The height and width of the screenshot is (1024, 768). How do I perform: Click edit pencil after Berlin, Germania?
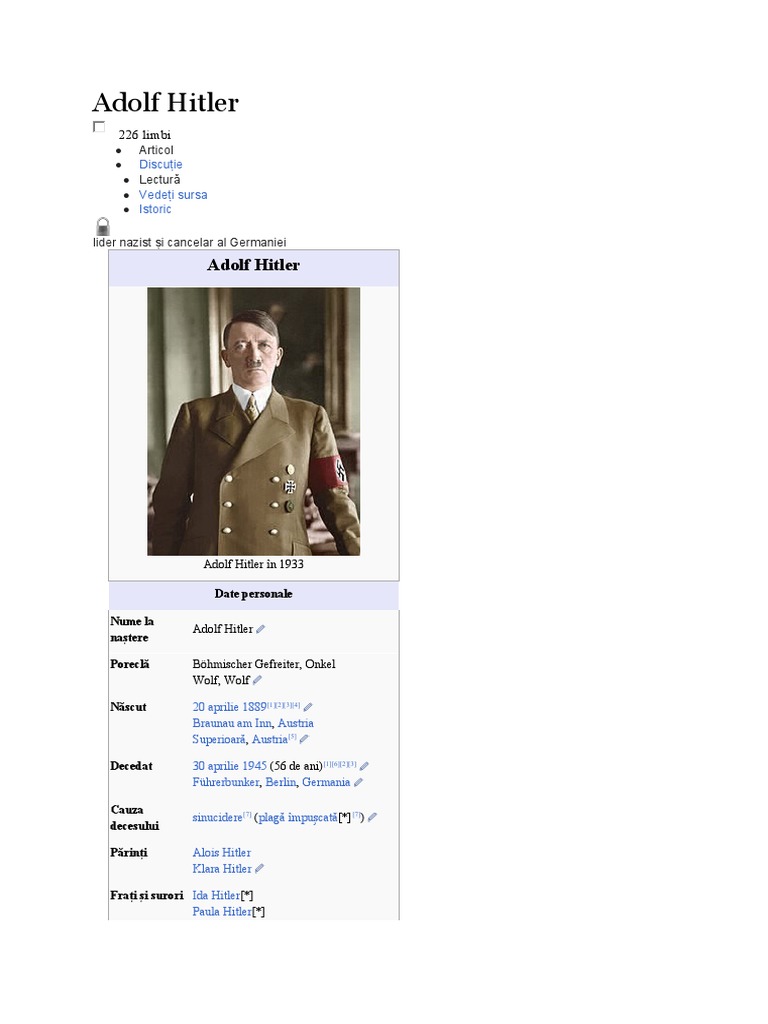pos(358,782)
